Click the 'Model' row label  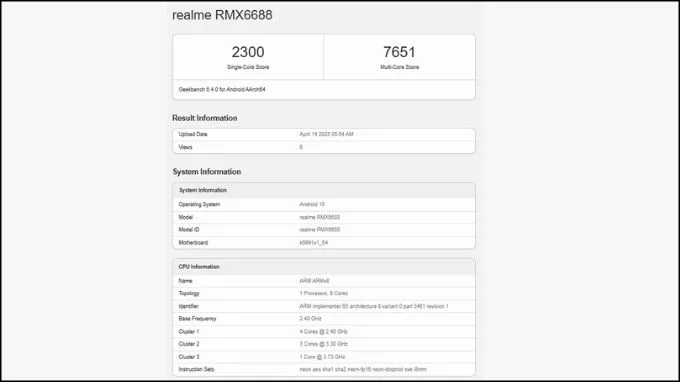pyautogui.click(x=186, y=217)
